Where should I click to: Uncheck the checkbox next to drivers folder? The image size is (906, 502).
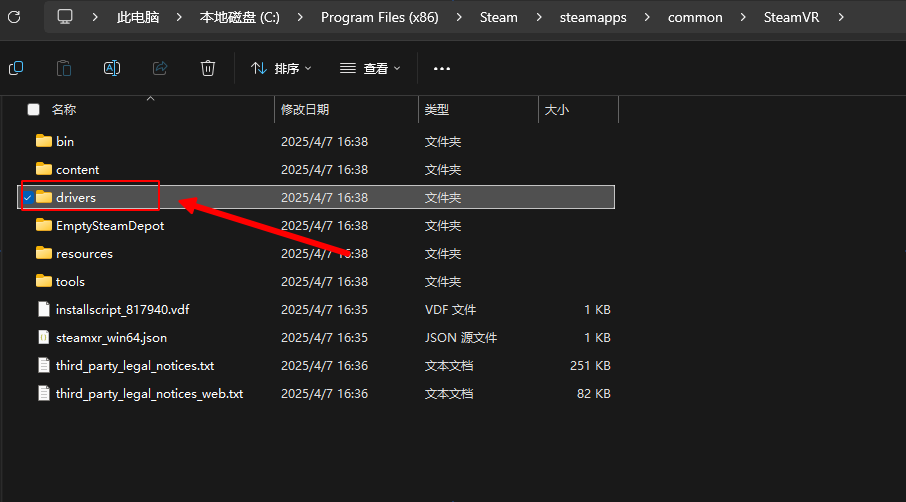point(27,198)
